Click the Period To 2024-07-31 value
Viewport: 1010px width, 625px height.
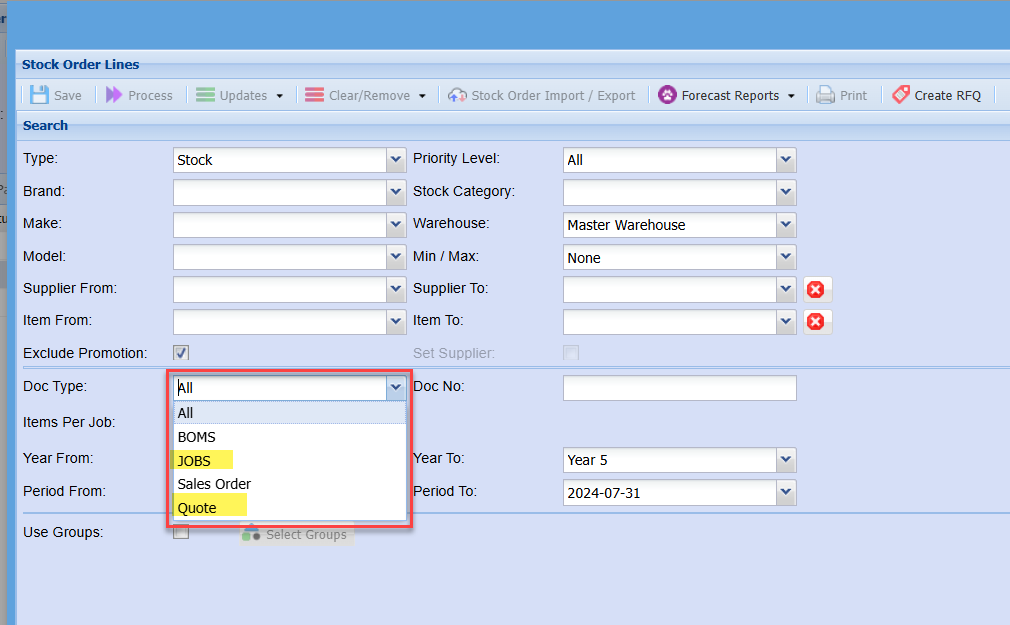[x=670, y=492]
